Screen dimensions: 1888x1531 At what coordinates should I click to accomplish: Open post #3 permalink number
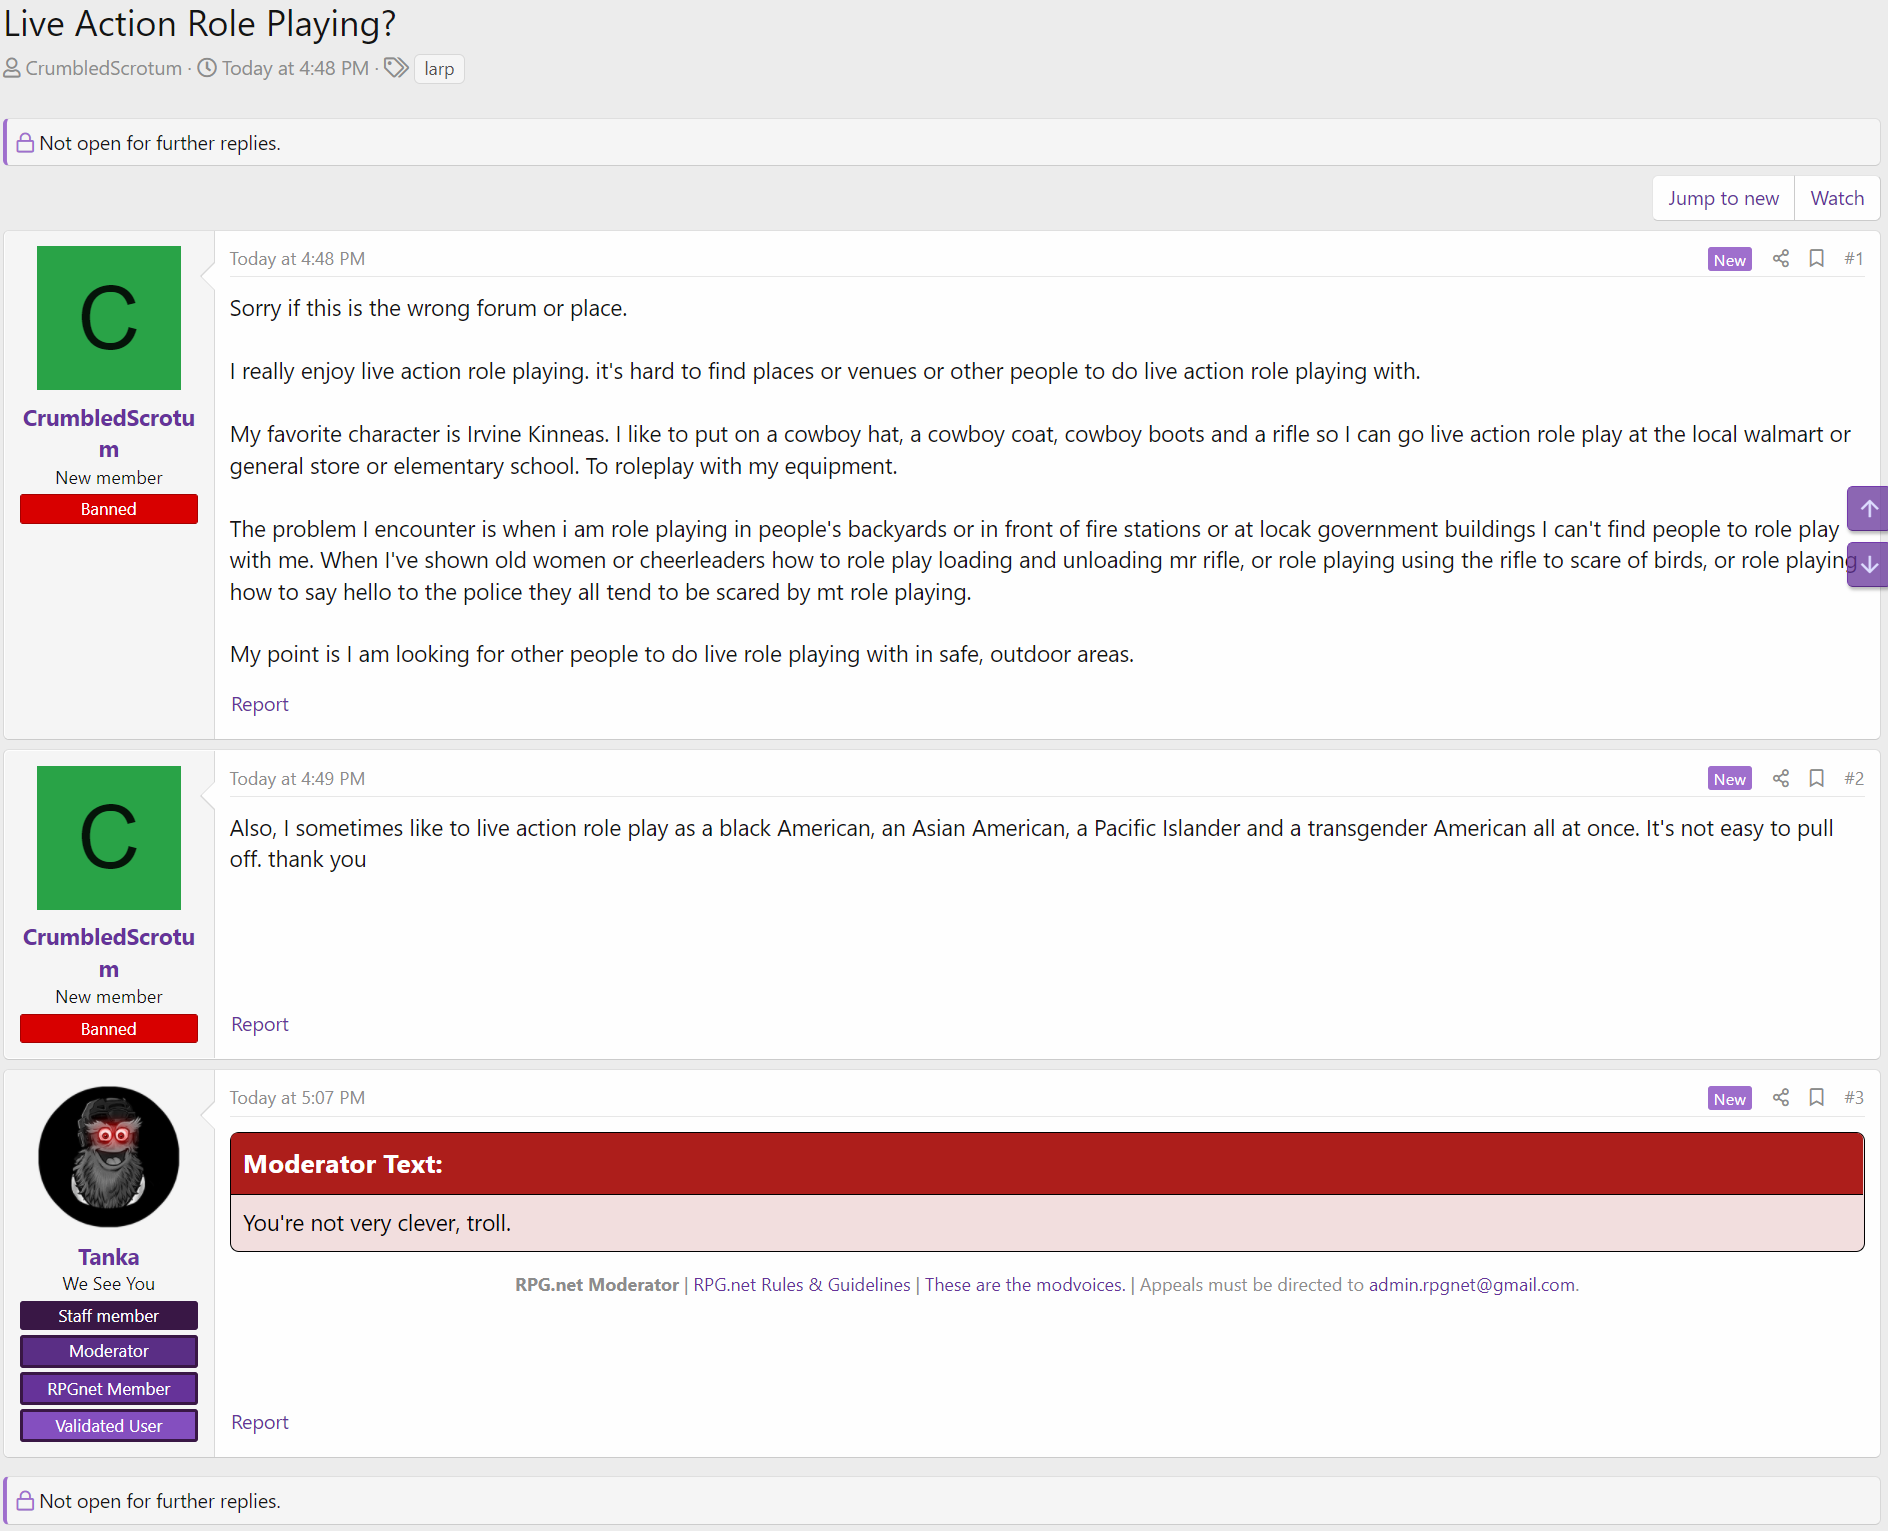pyautogui.click(x=1854, y=1098)
